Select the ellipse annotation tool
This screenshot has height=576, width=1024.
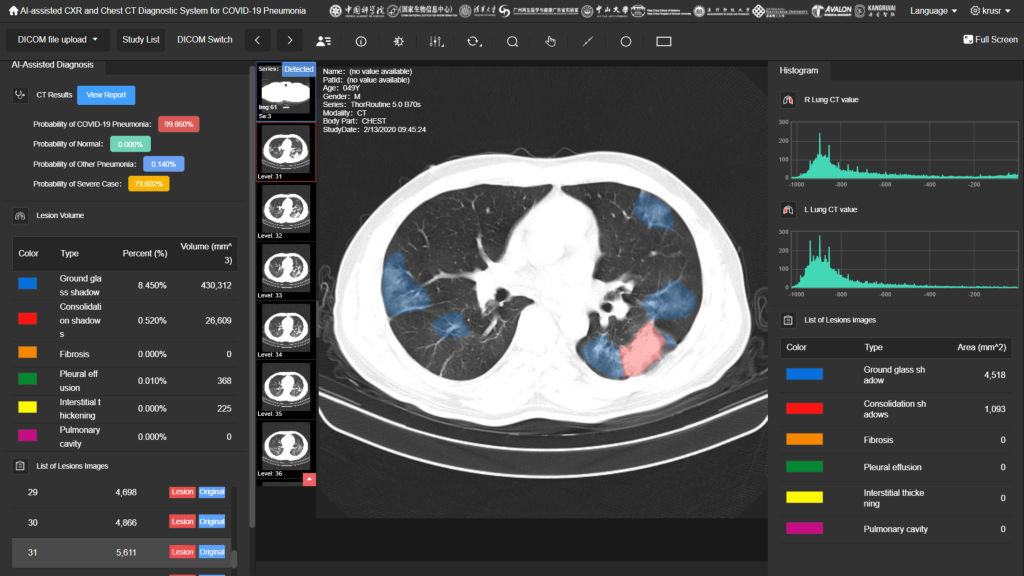pos(626,41)
